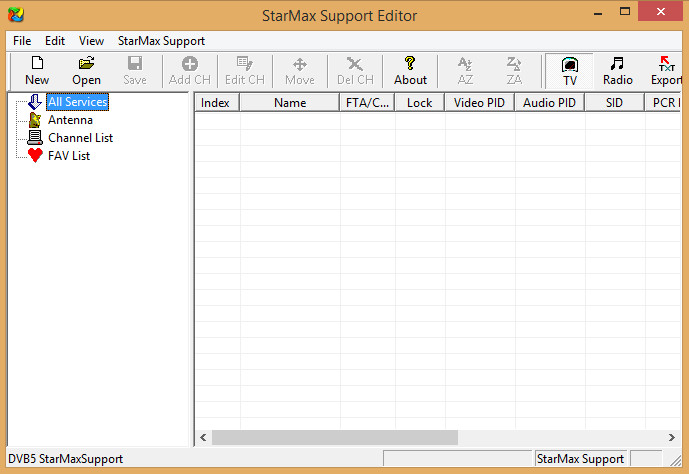Click the Move toolbar icon
Image resolution: width=689 pixels, height=474 pixels.
point(300,64)
